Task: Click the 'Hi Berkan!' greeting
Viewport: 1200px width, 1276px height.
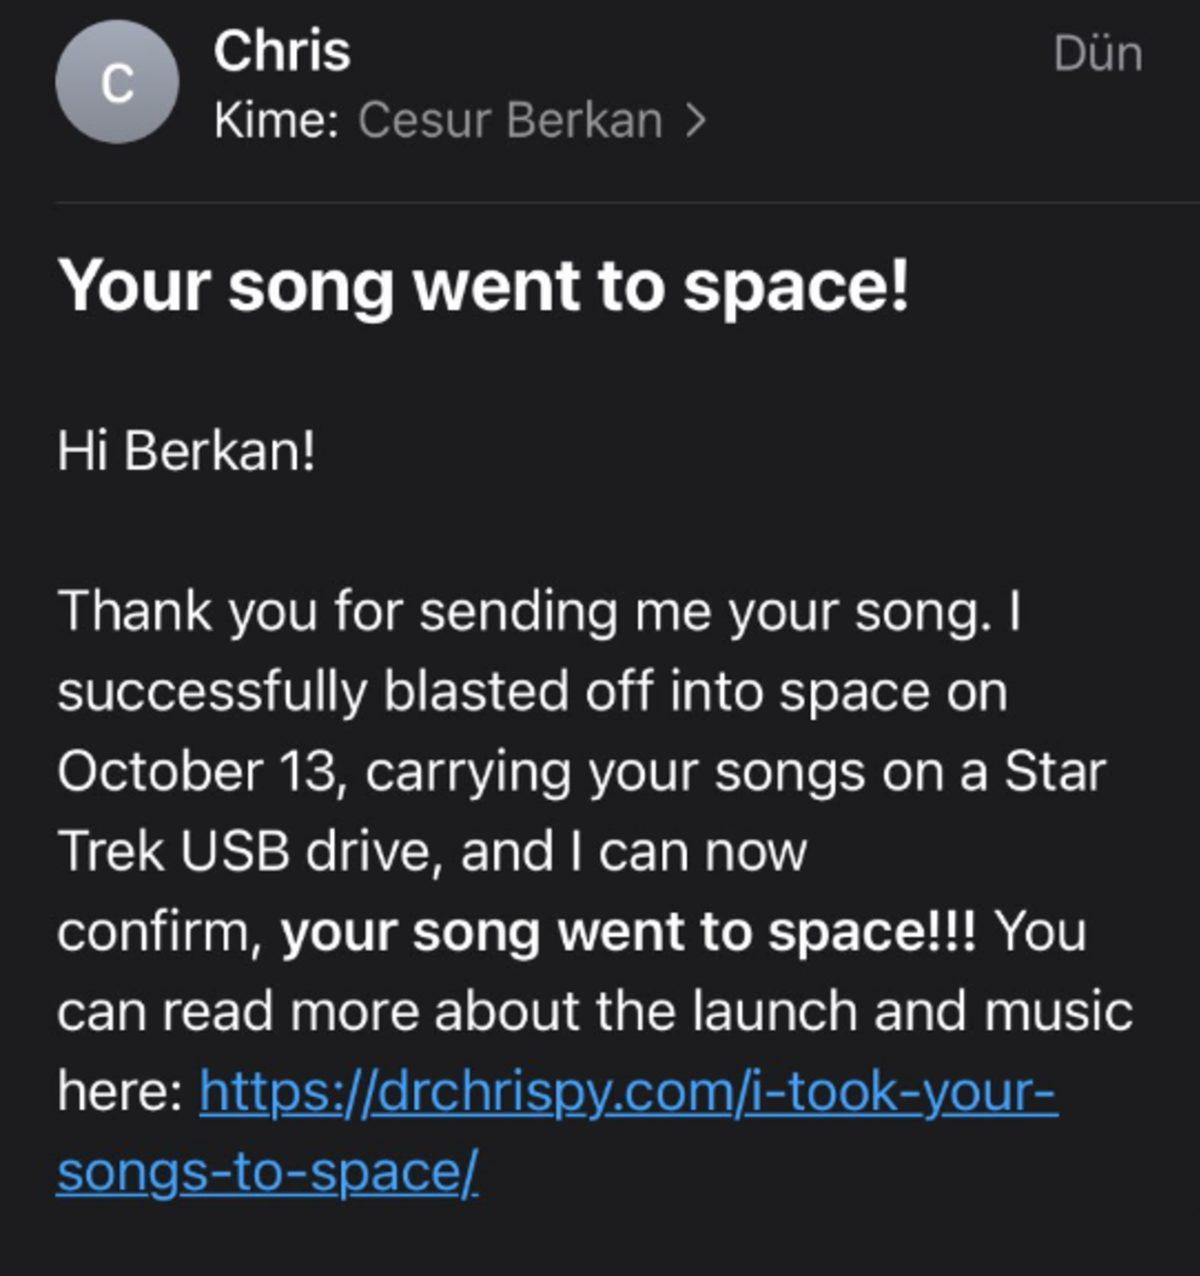Action: pyautogui.click(x=186, y=451)
